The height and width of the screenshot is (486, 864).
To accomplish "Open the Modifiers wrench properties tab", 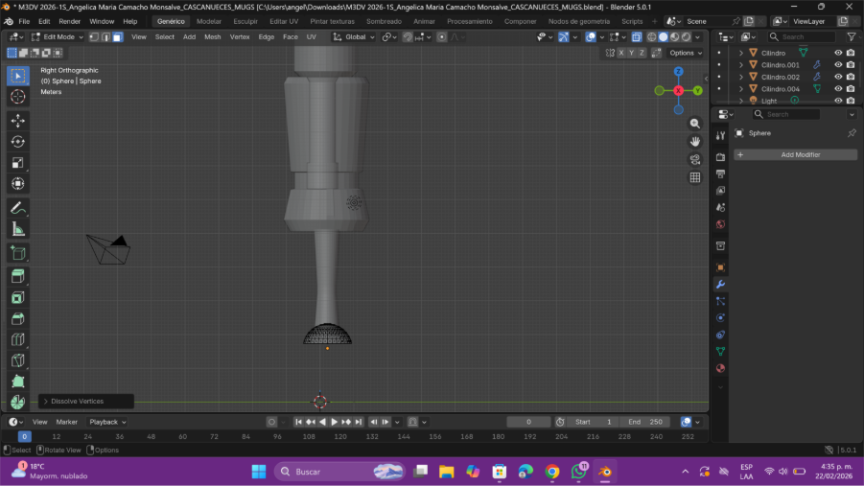I will point(720,284).
